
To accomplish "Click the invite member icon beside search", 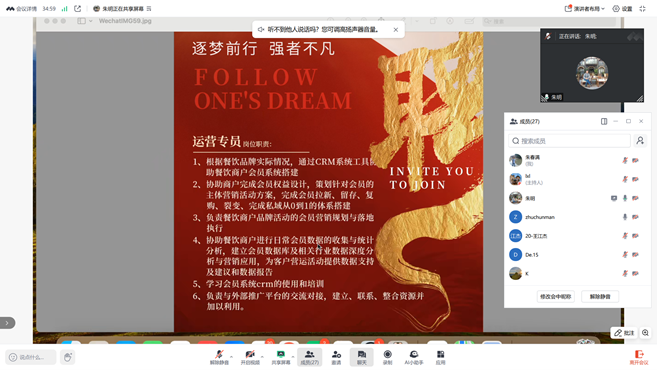I will pyautogui.click(x=640, y=141).
